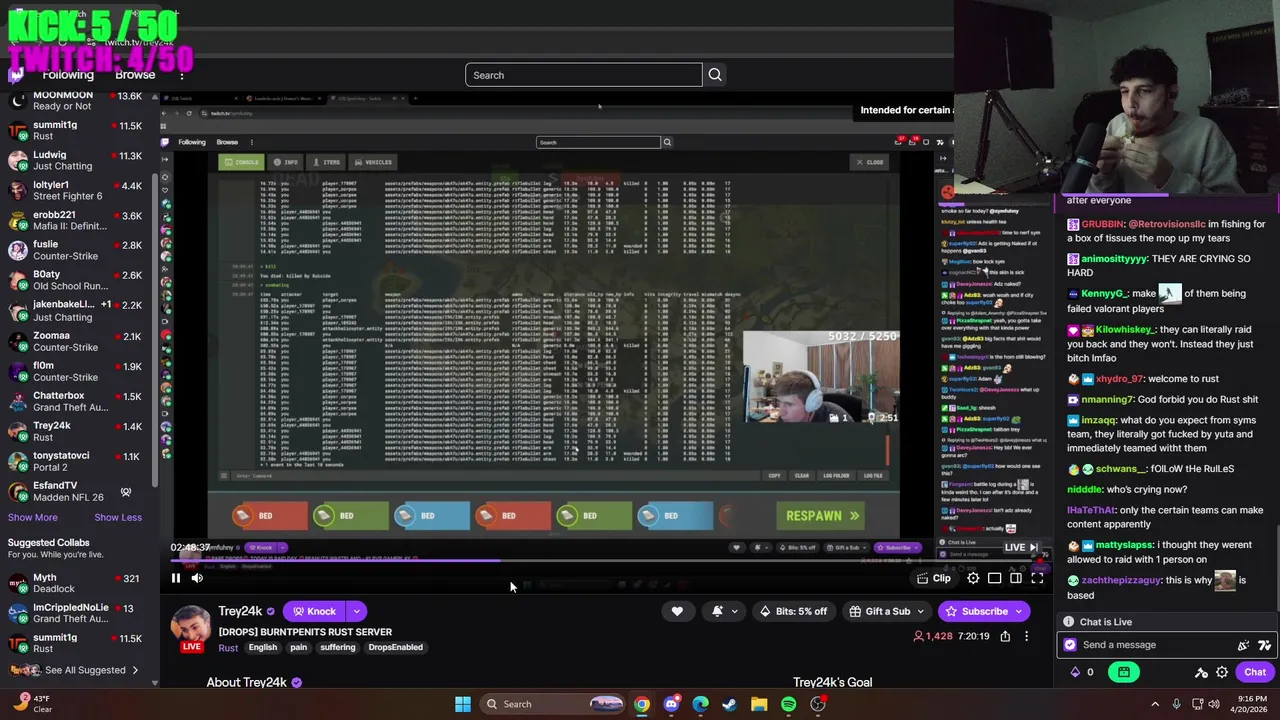Expand the dropdown arrow beside Knock
1280x720 pixels.
356,611
